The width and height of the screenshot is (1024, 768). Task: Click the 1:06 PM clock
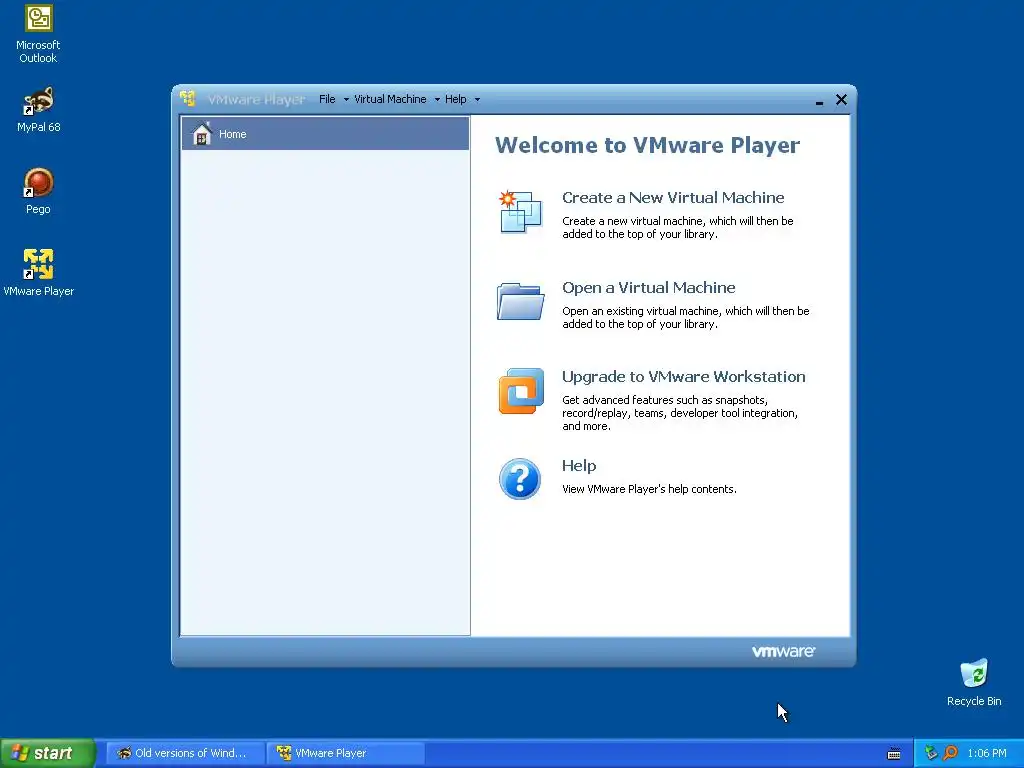(x=987, y=754)
